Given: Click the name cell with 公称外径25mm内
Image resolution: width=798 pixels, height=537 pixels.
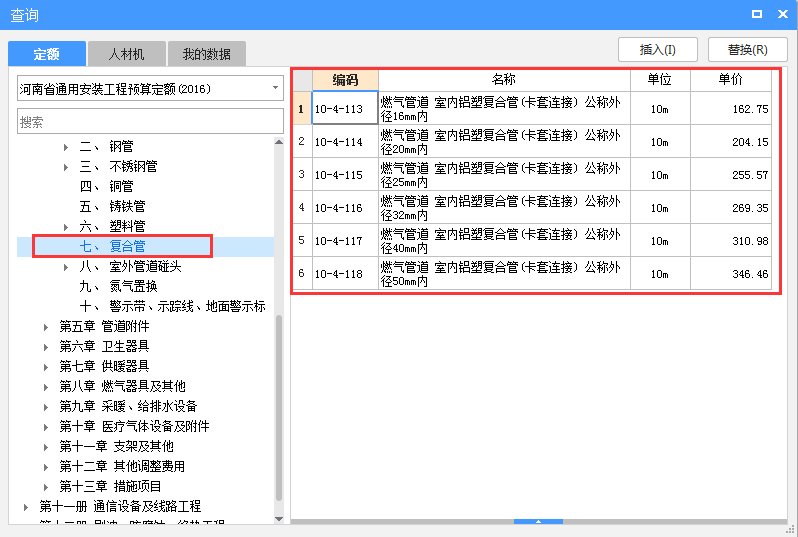Looking at the screenshot, I should [x=504, y=174].
